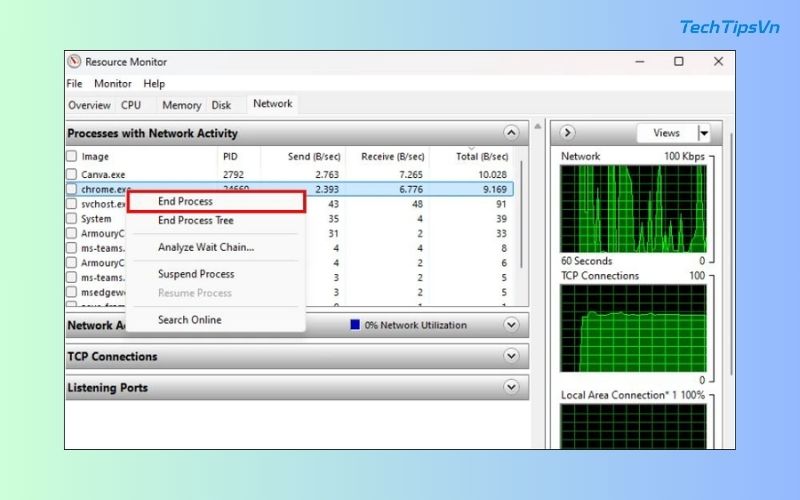Viewport: 800px width, 500px height.
Task: Click the Views button
Action: point(667,134)
